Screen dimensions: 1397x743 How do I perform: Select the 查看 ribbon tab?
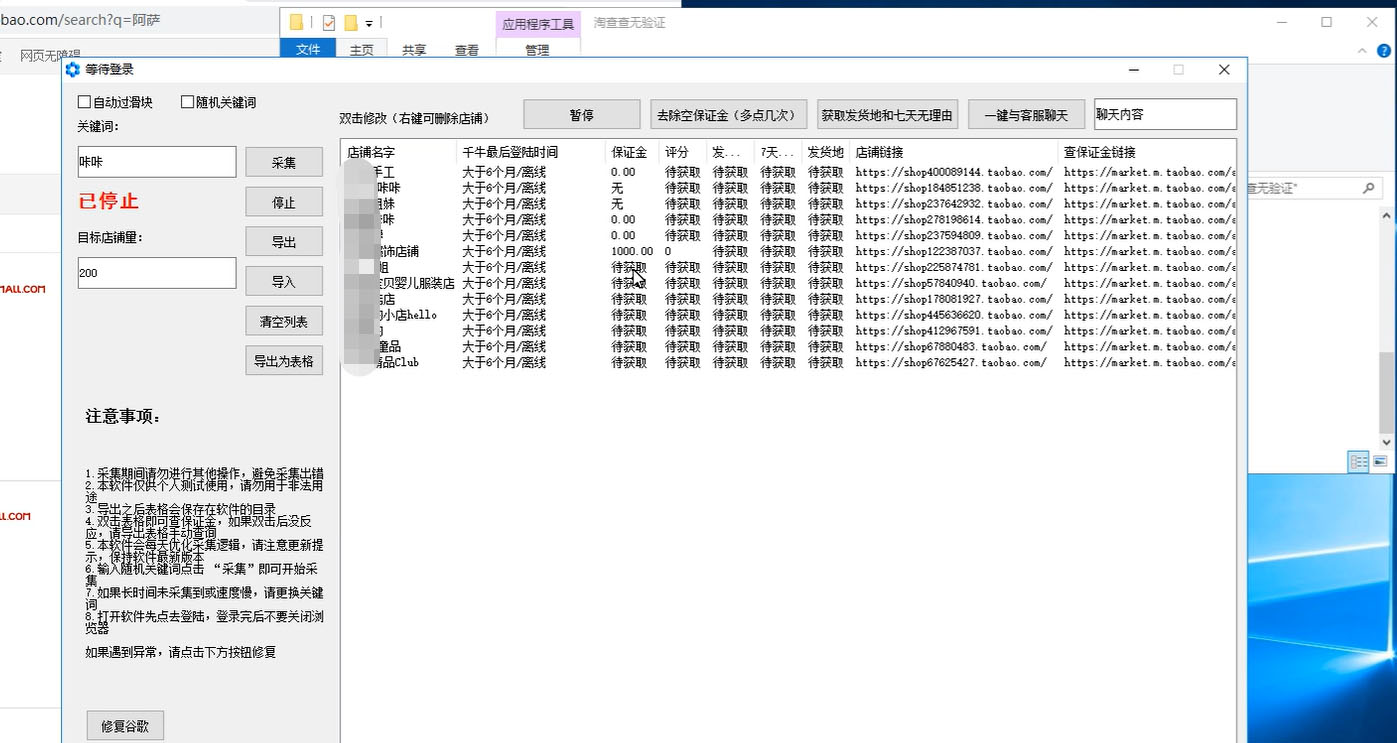[467, 50]
